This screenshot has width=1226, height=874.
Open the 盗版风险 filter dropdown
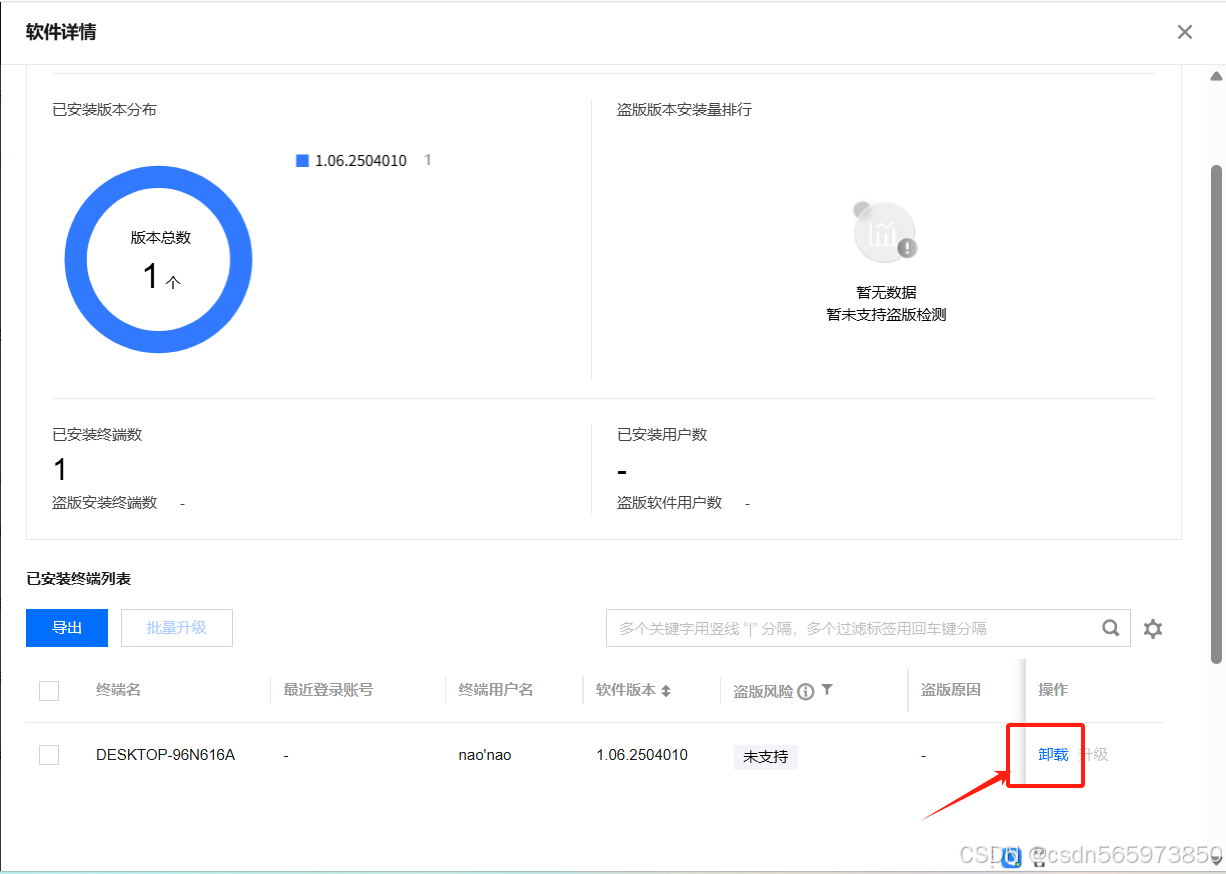(828, 690)
